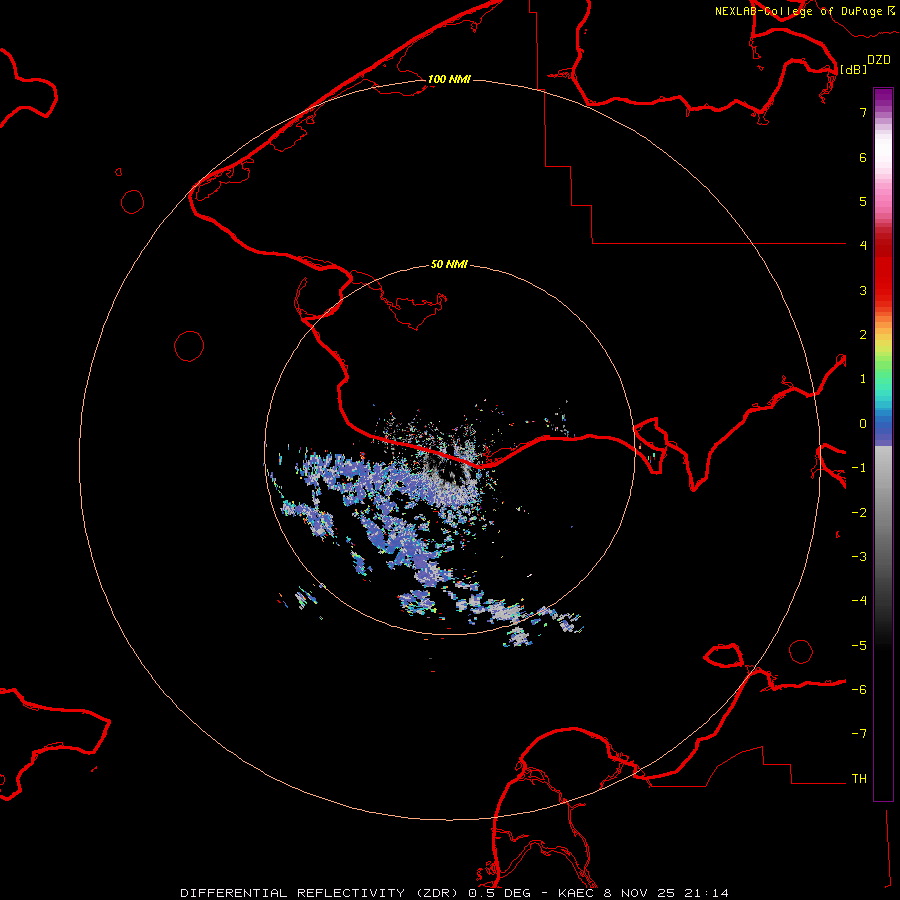Click the 0.5 DEG elevation text

point(499,893)
